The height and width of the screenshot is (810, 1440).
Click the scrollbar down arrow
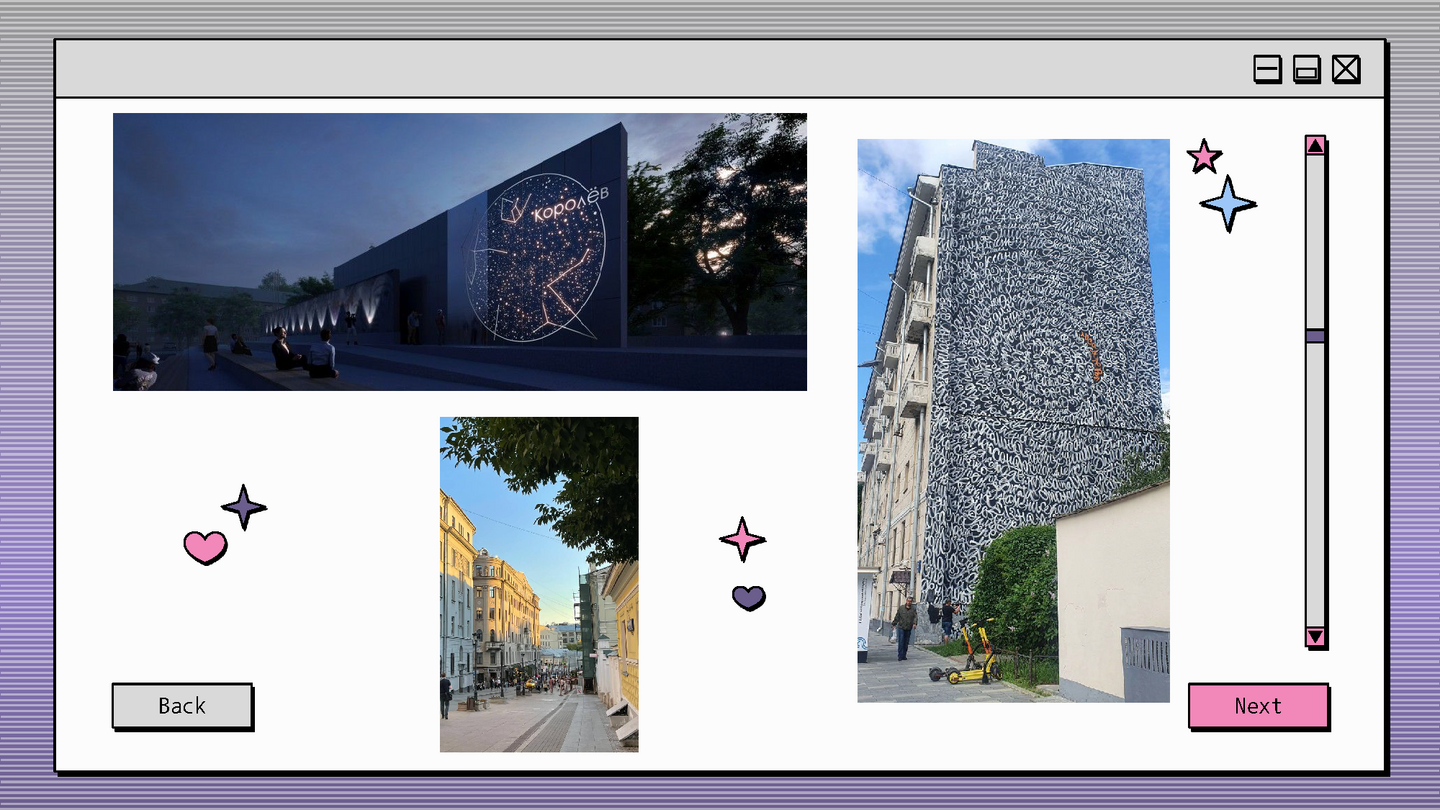tap(1315, 637)
